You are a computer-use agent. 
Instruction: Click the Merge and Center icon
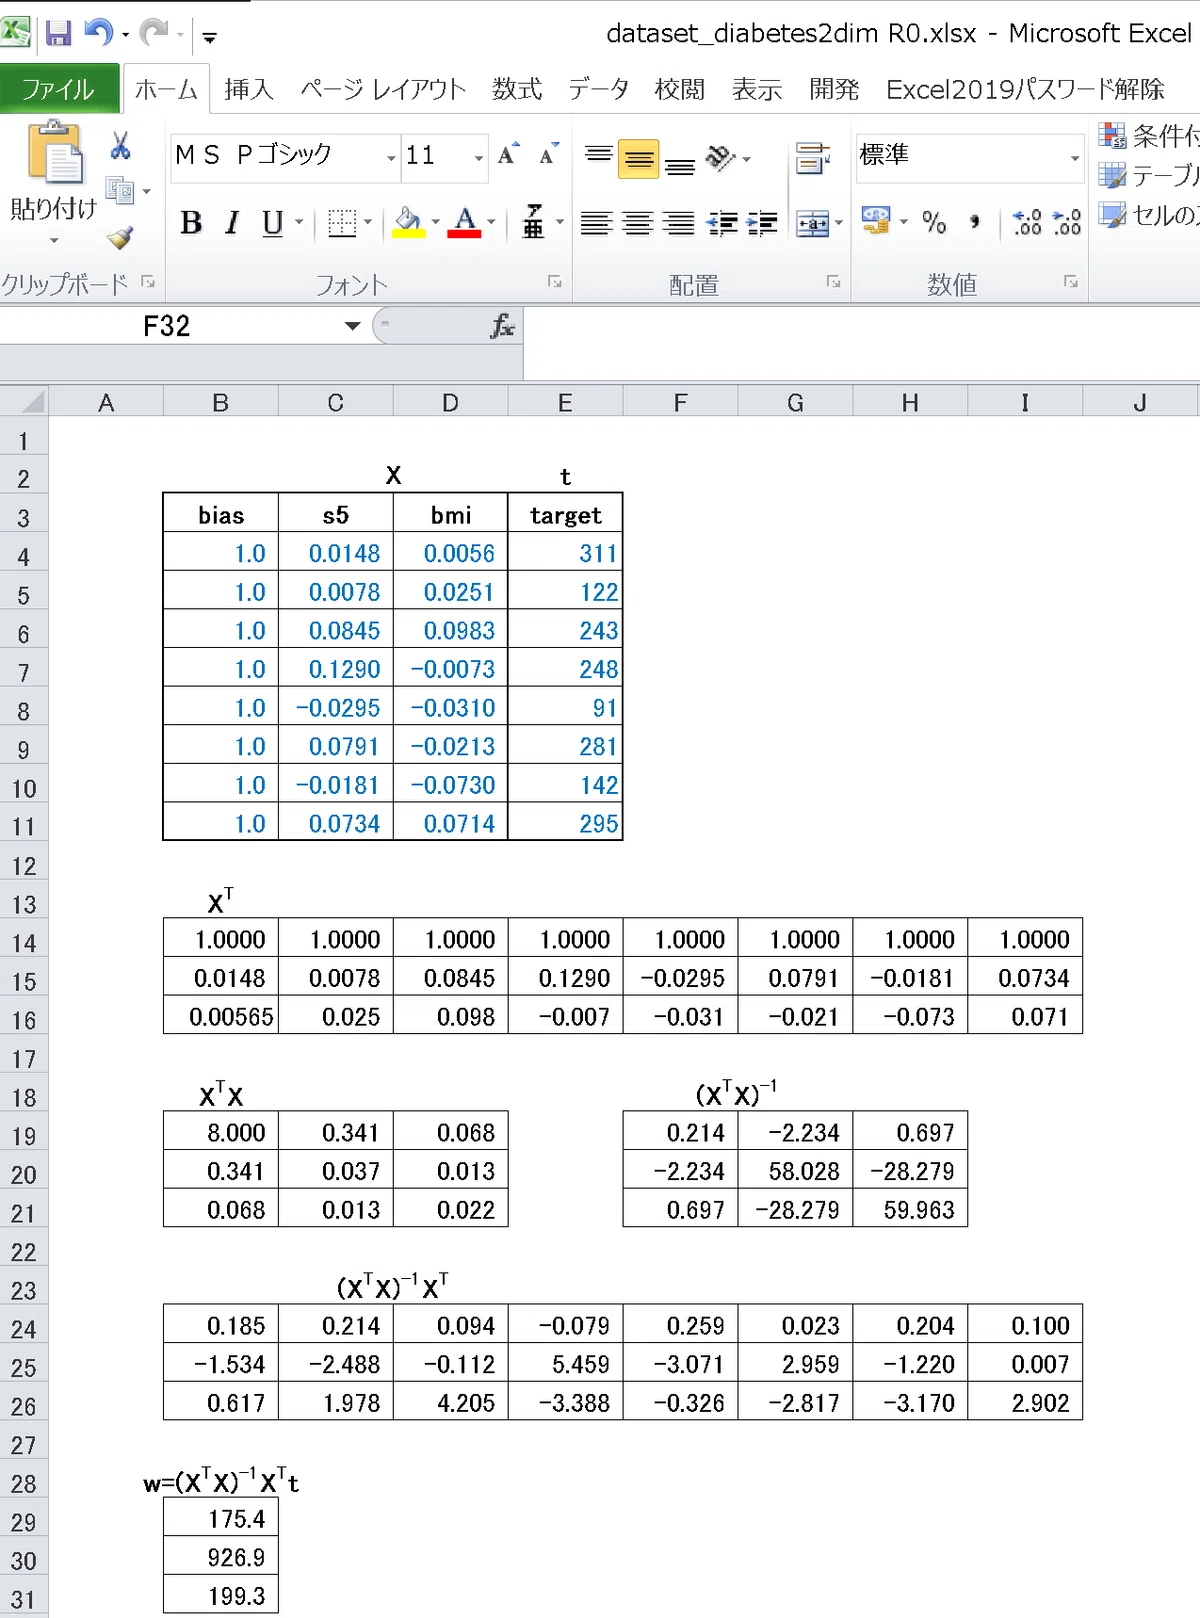click(x=813, y=223)
